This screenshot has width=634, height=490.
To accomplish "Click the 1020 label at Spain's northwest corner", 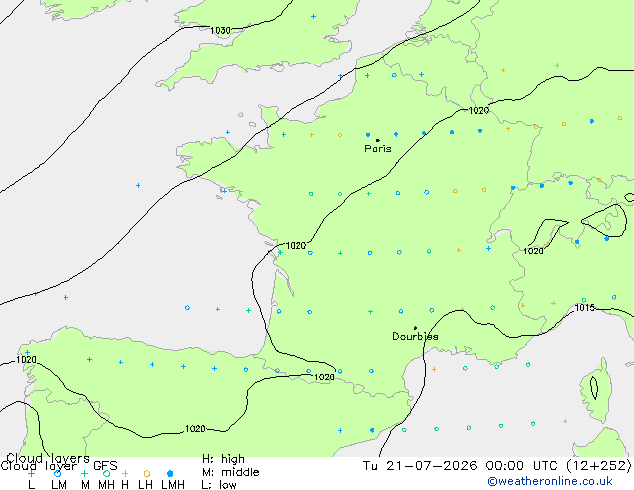I will point(26,359).
